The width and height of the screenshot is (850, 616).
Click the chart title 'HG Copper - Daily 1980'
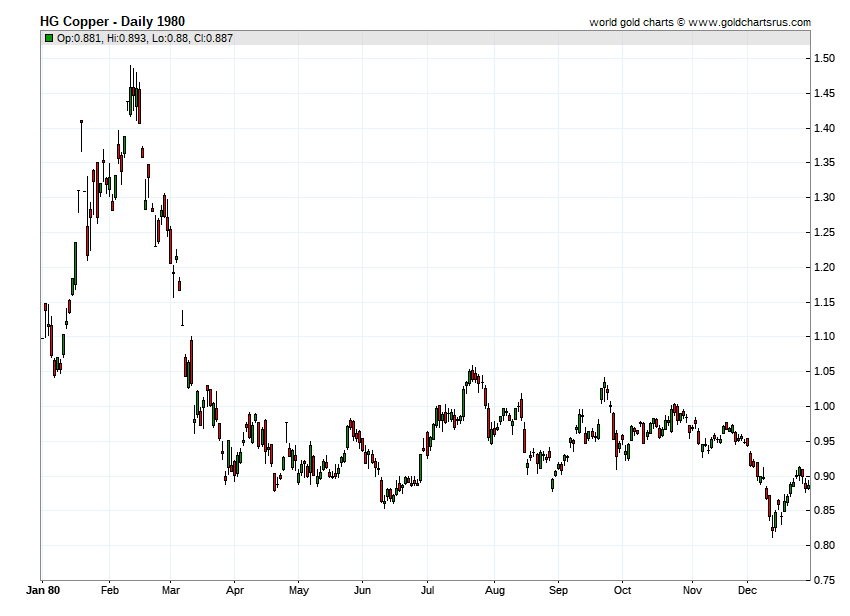[x=112, y=22]
